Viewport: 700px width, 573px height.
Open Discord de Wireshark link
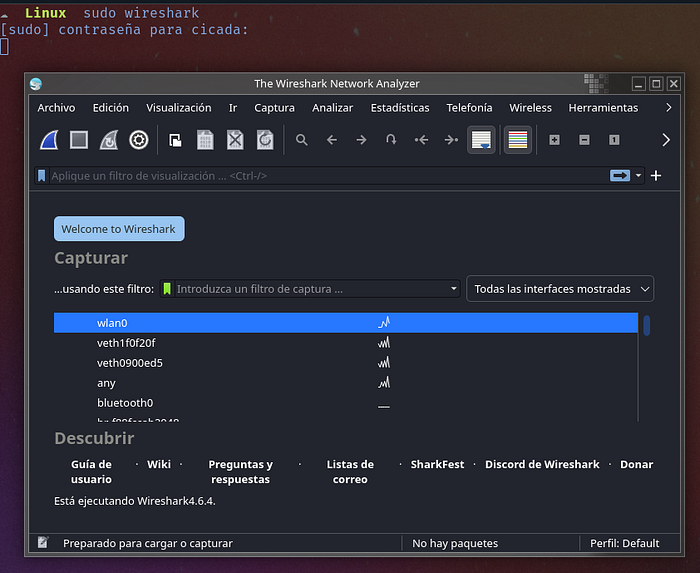tap(542, 465)
